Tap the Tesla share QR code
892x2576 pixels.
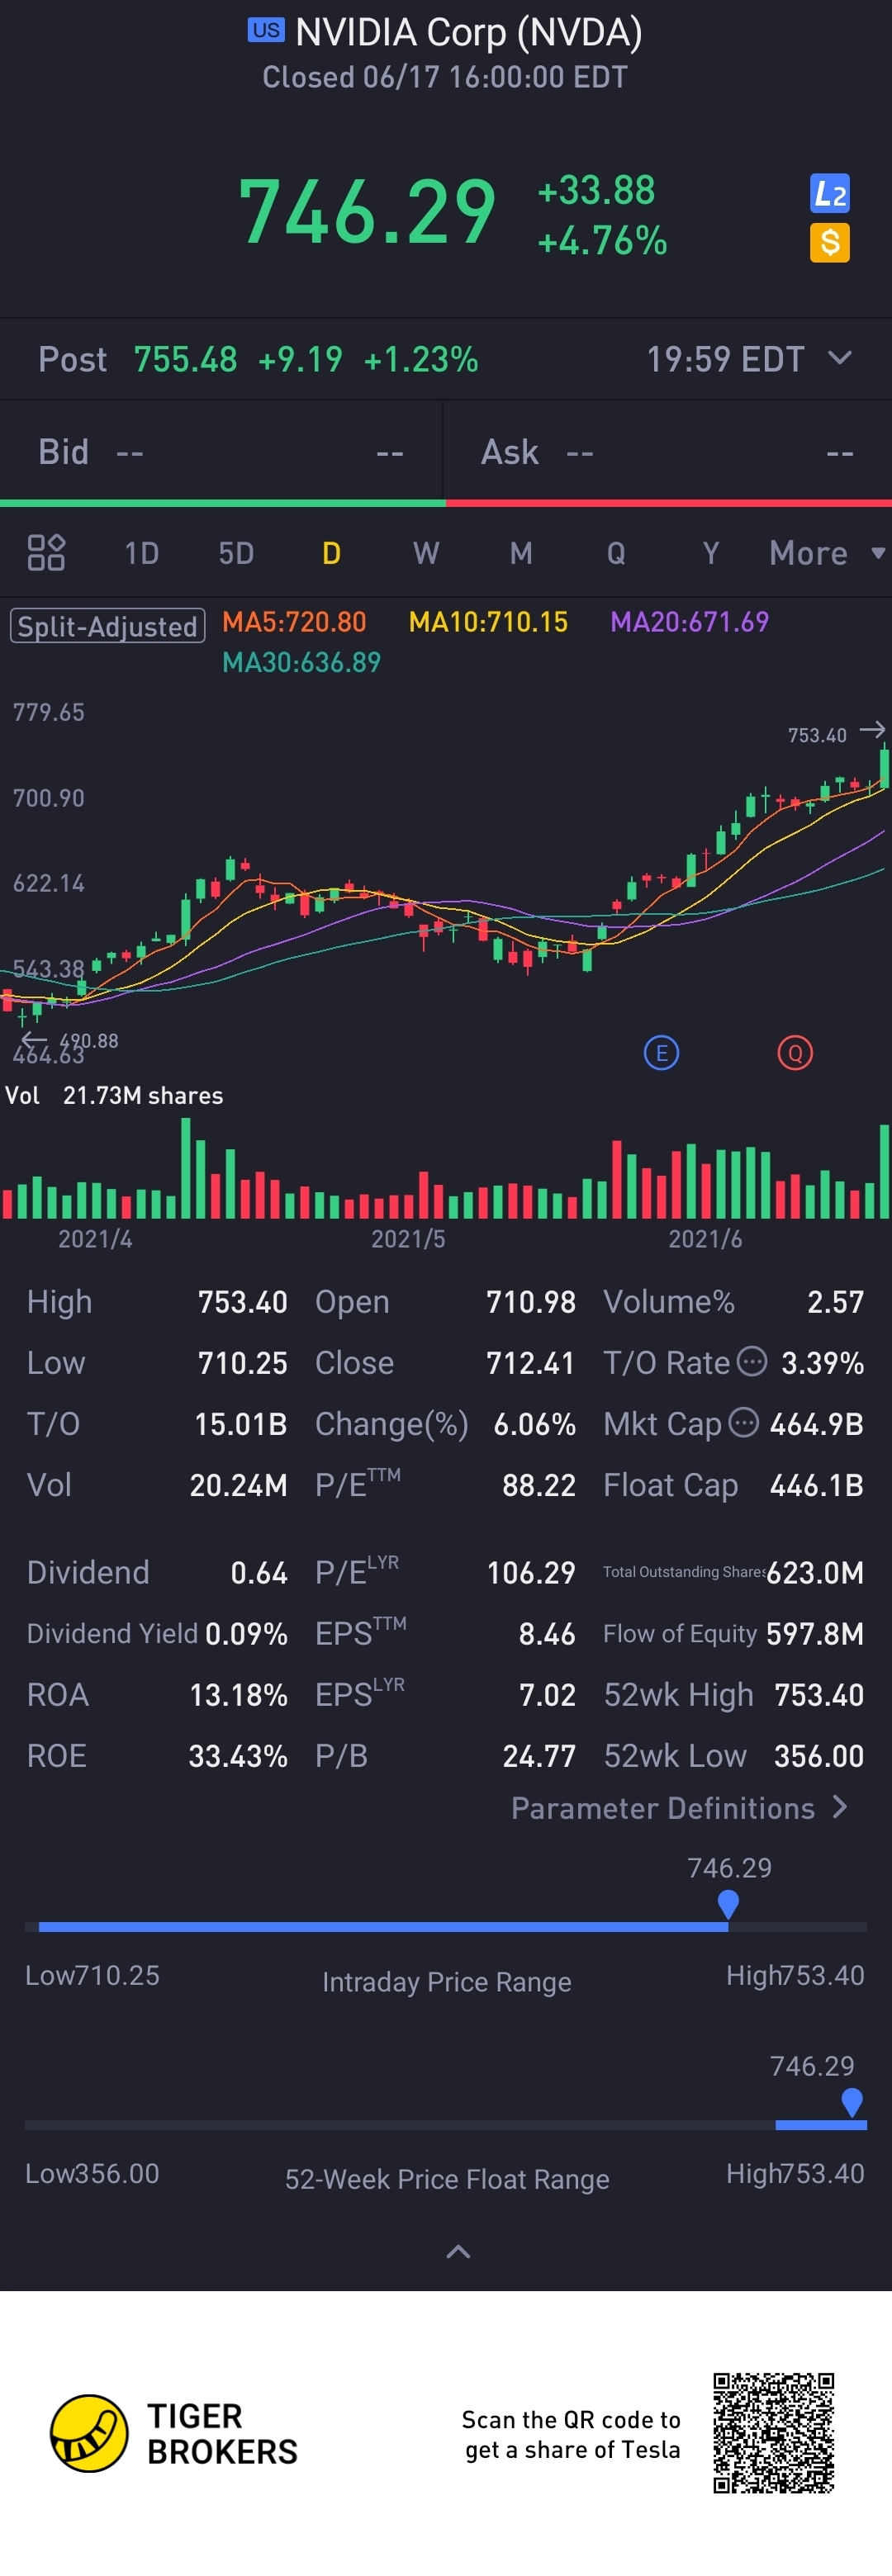(x=773, y=2433)
